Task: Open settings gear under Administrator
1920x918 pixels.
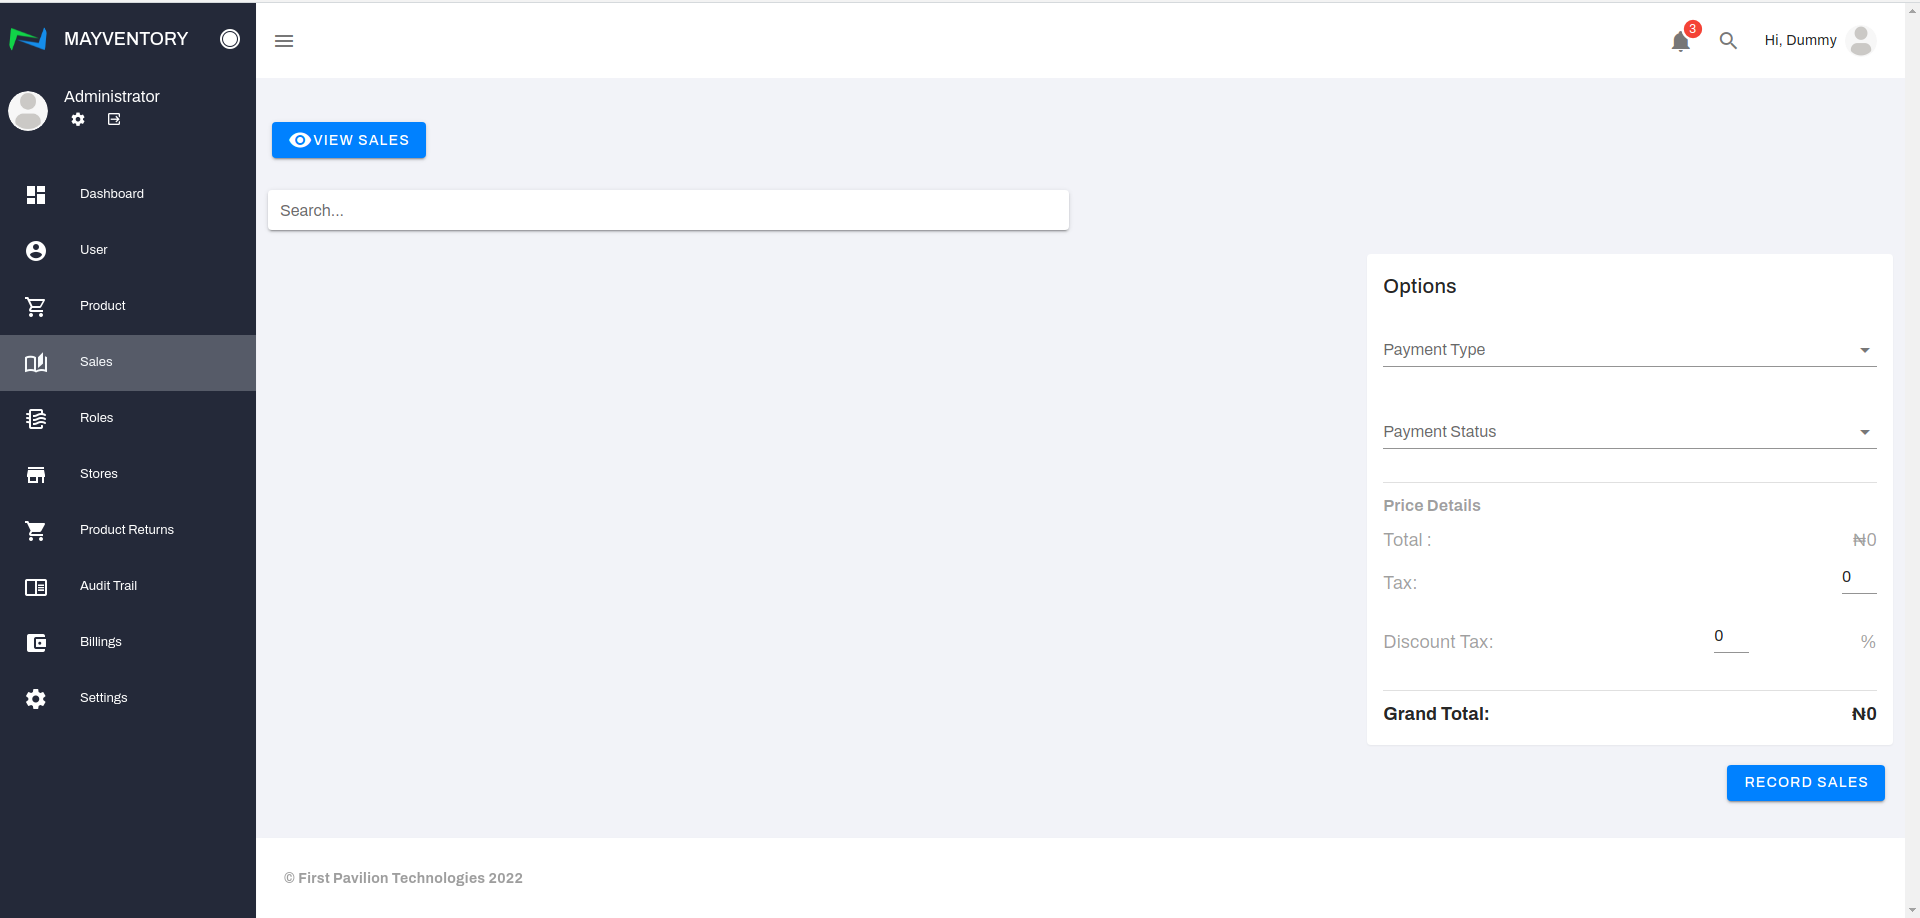Action: point(78,119)
